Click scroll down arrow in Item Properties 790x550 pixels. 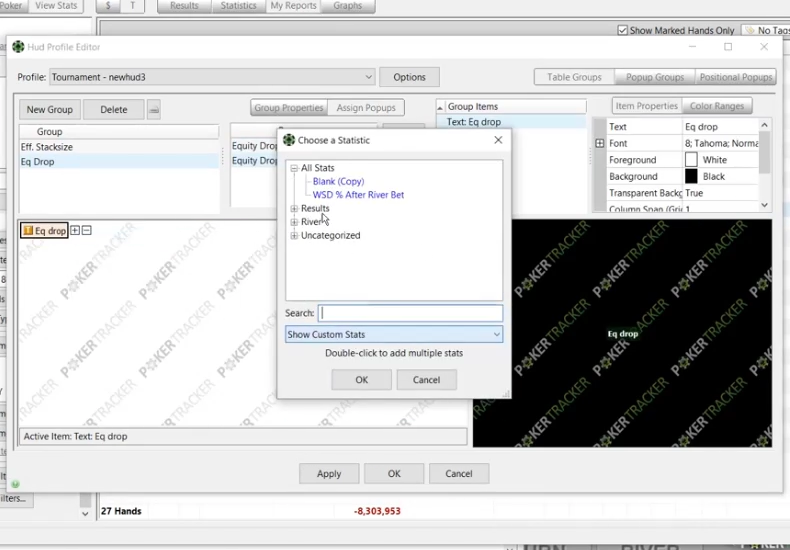pos(764,204)
